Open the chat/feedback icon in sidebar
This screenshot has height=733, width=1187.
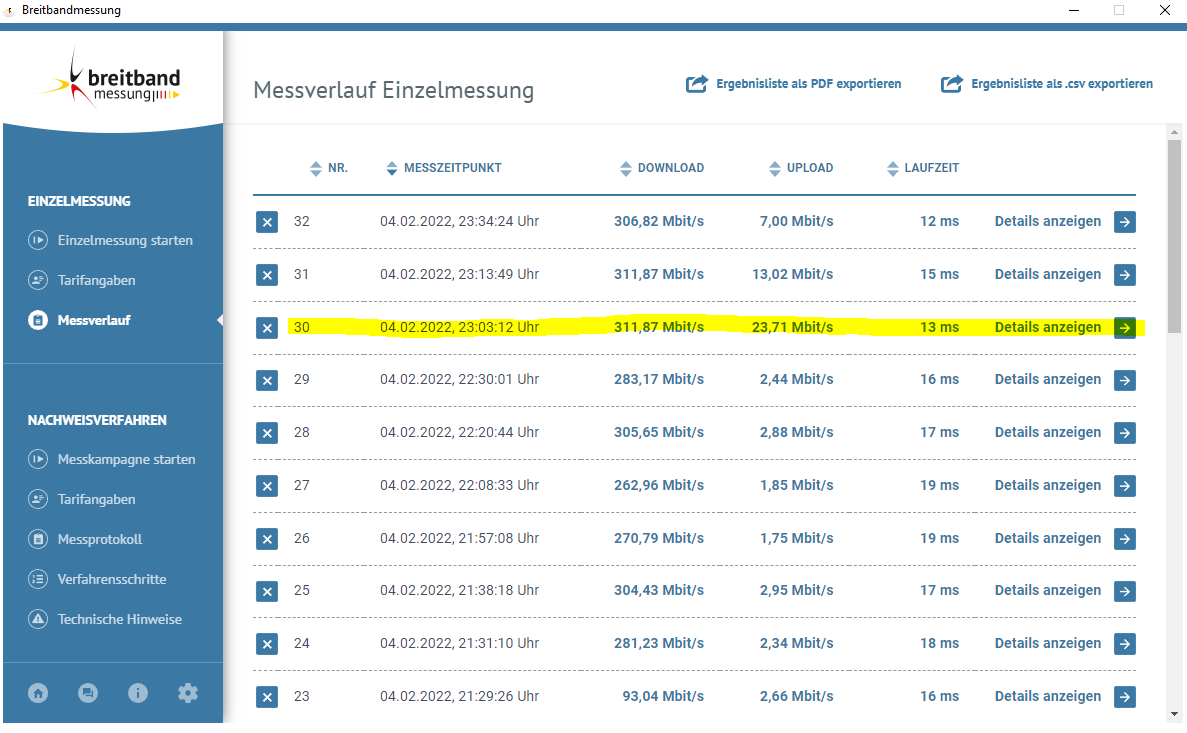(88, 693)
